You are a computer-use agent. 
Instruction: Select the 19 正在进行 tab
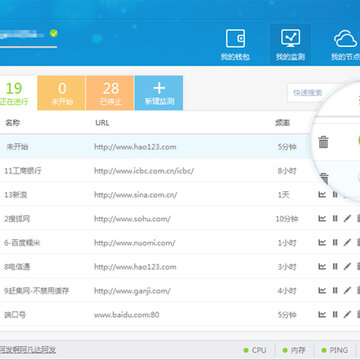pos(16,93)
